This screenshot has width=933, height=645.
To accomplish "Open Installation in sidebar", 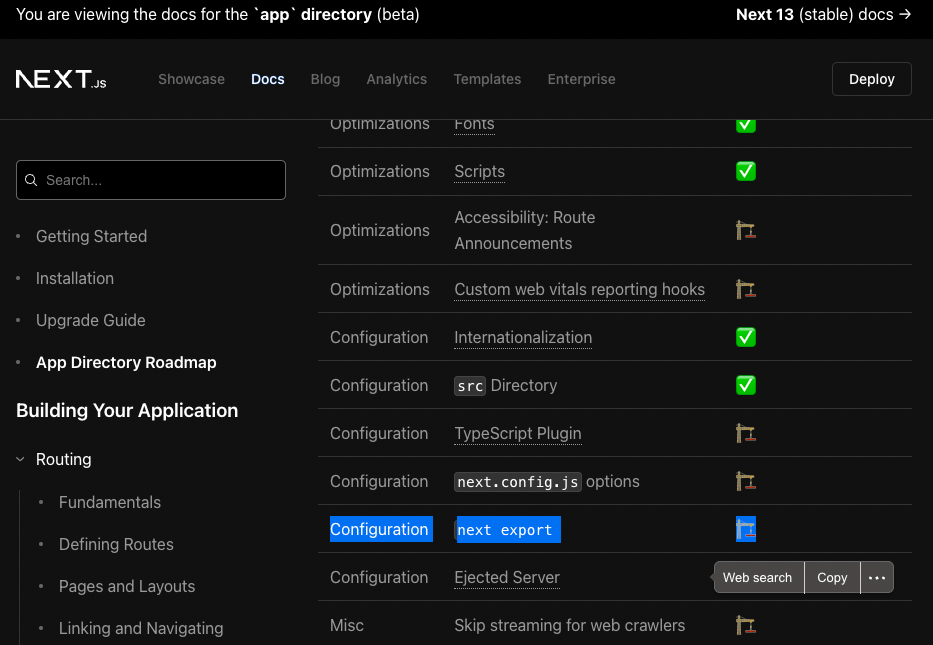I will 75,278.
